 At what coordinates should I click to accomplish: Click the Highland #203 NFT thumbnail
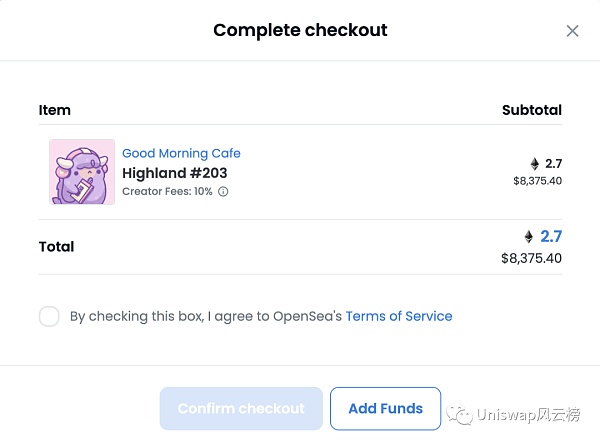click(82, 172)
